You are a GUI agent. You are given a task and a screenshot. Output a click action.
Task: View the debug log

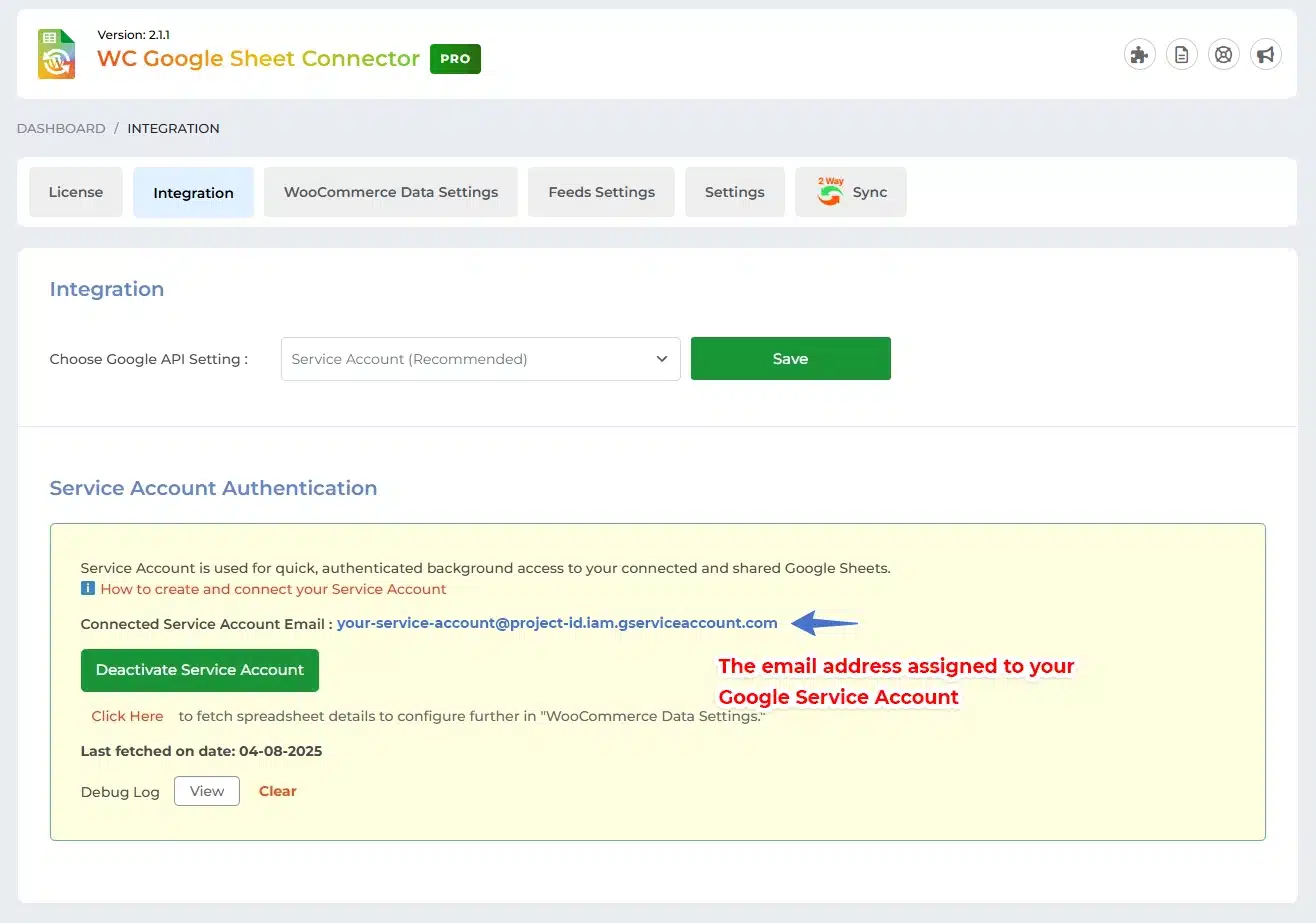pos(207,791)
